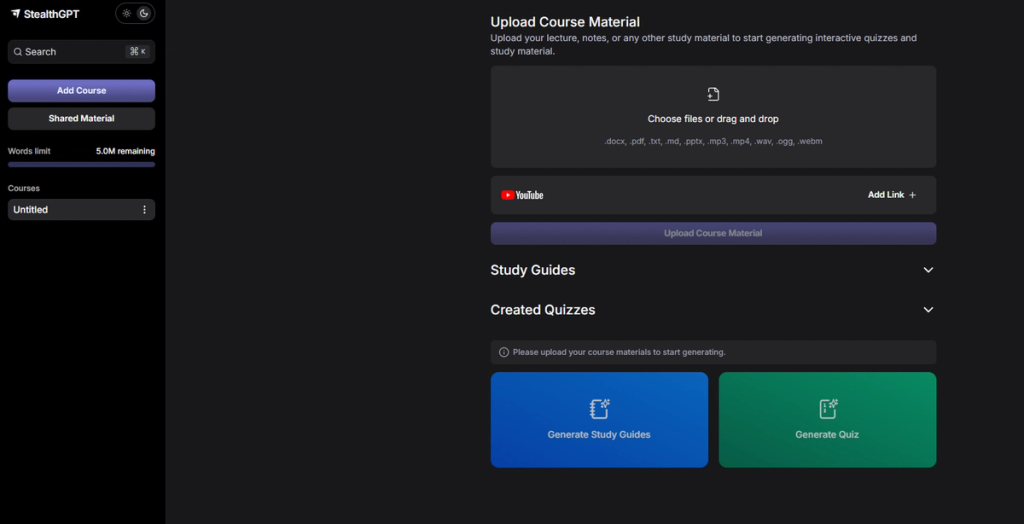The image size is (1024, 524).
Task: Click the StealthGPT logo
Action: pos(45,14)
